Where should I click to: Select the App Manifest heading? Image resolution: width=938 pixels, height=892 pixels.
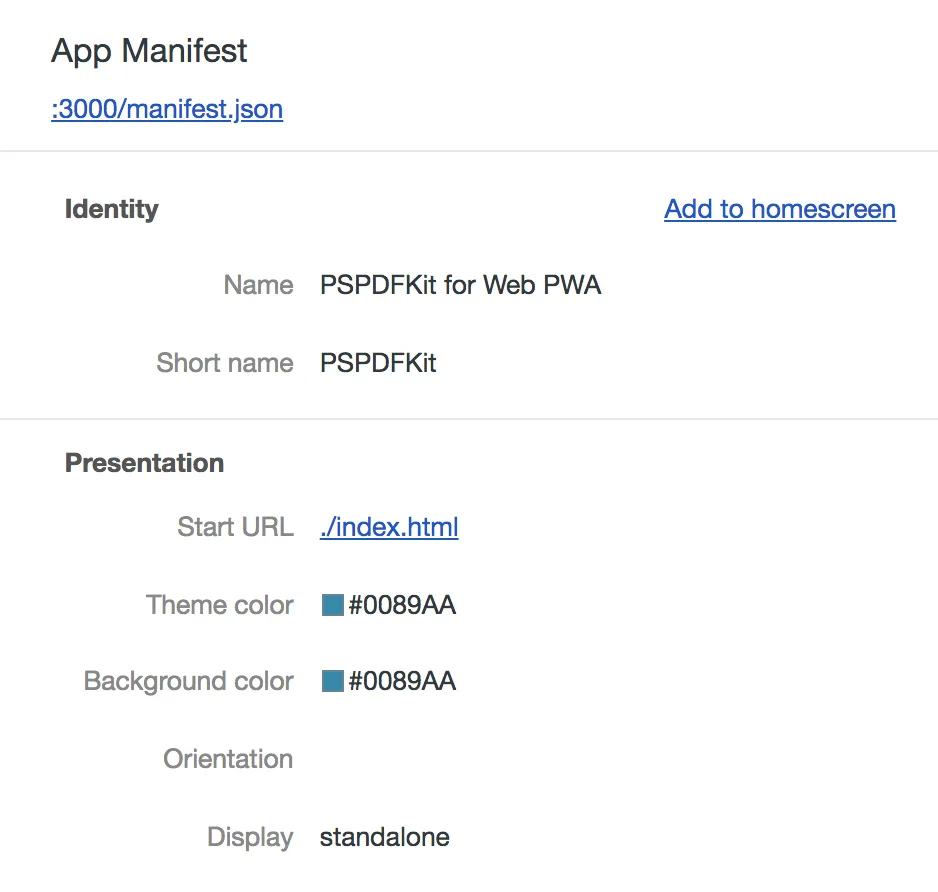149,51
